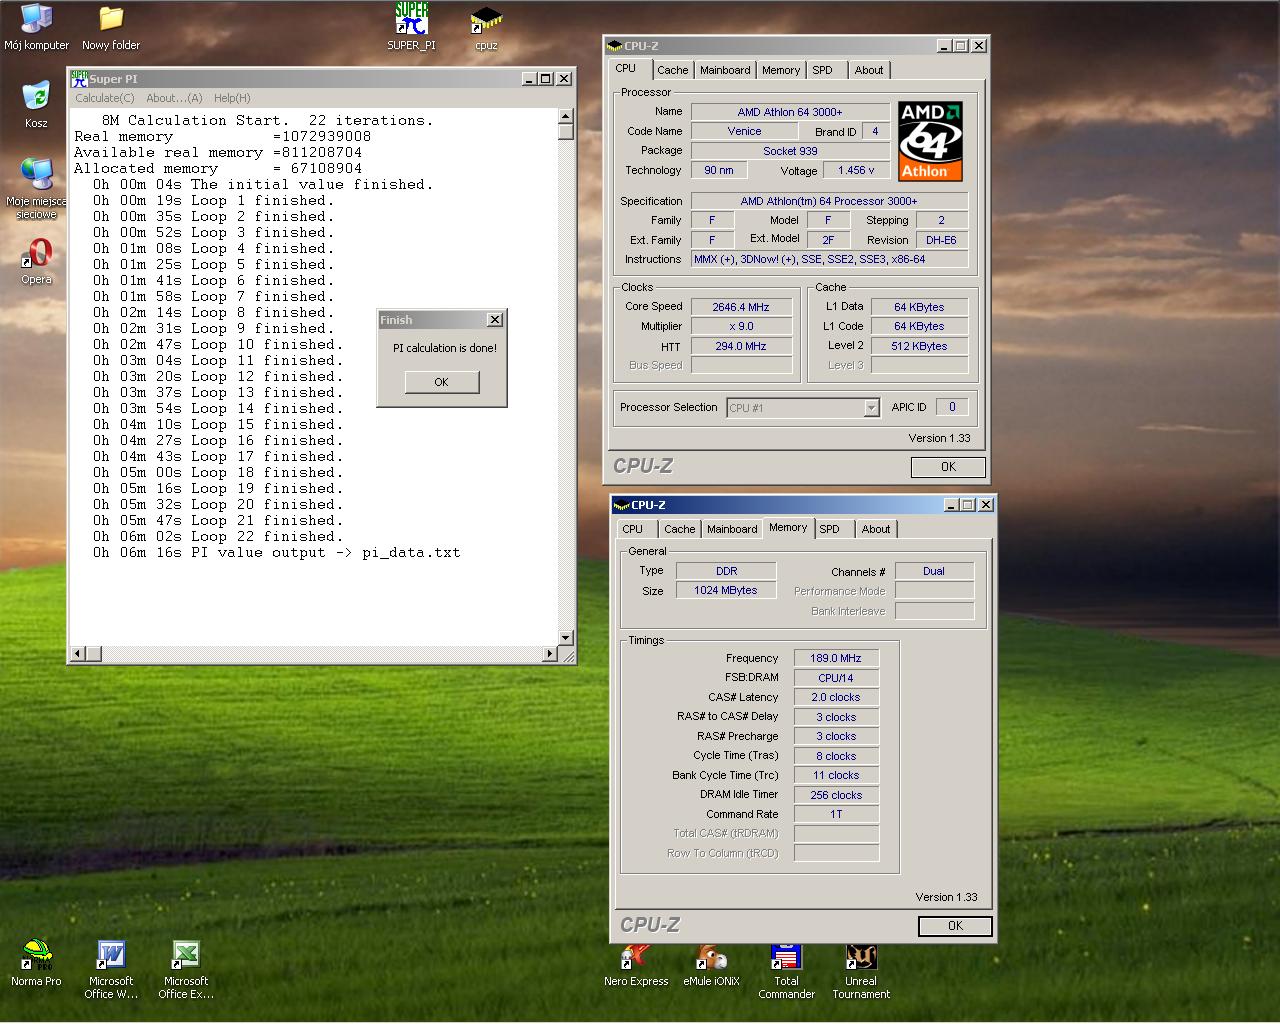The height and width of the screenshot is (1024, 1280).
Task: Click Core Speed value 2646.4 MHz
Action: pyautogui.click(x=741, y=307)
